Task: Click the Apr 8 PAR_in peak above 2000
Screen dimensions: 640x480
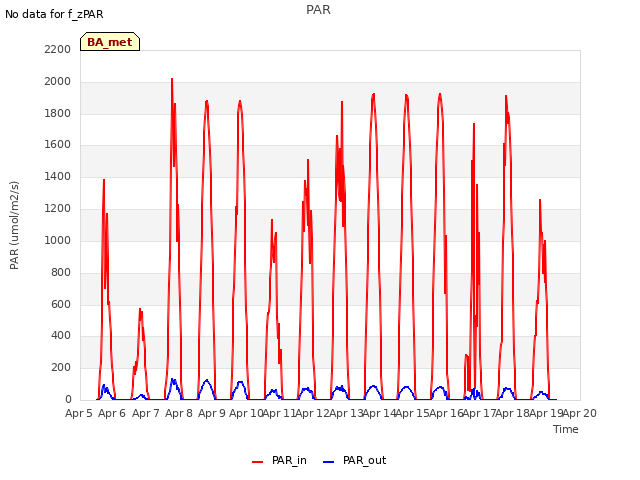Action: pos(172,80)
